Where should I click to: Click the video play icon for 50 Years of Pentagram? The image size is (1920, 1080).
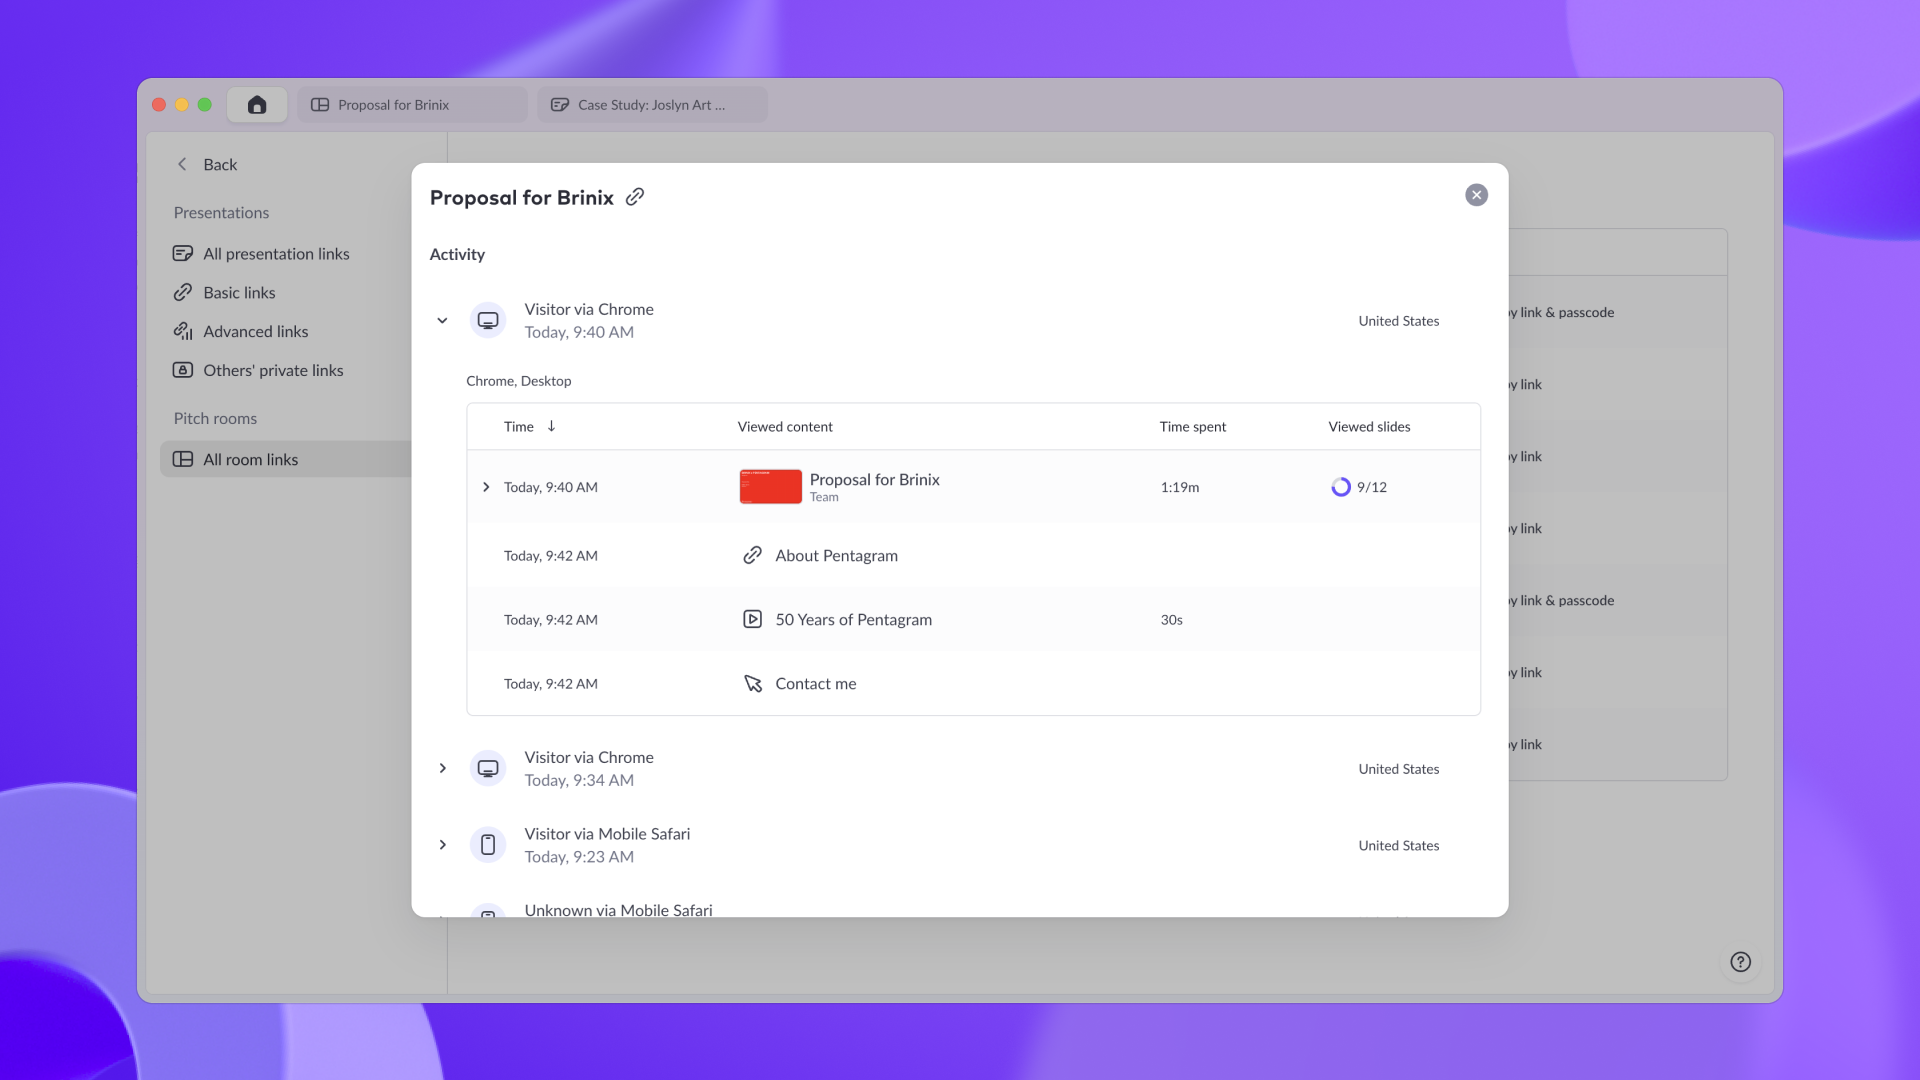753,620
